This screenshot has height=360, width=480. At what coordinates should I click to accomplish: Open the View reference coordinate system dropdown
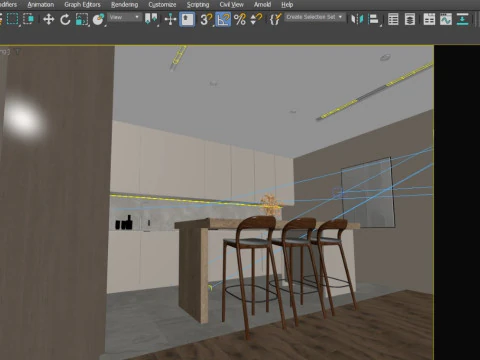(x=124, y=17)
